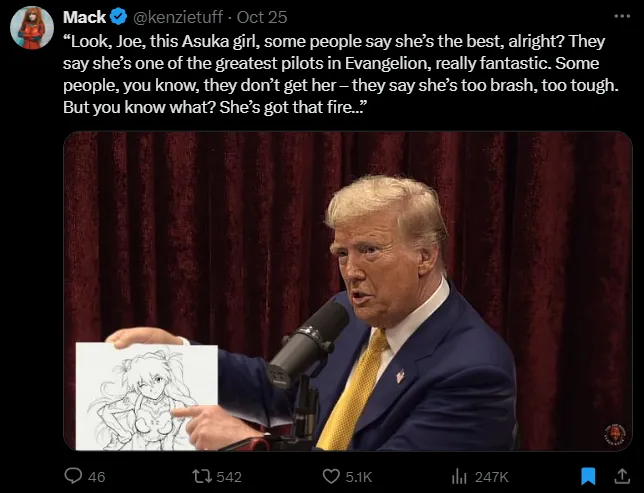Image resolution: width=644 pixels, height=493 pixels.
Task: Open the @kenzietuff handle link
Action: (177, 17)
